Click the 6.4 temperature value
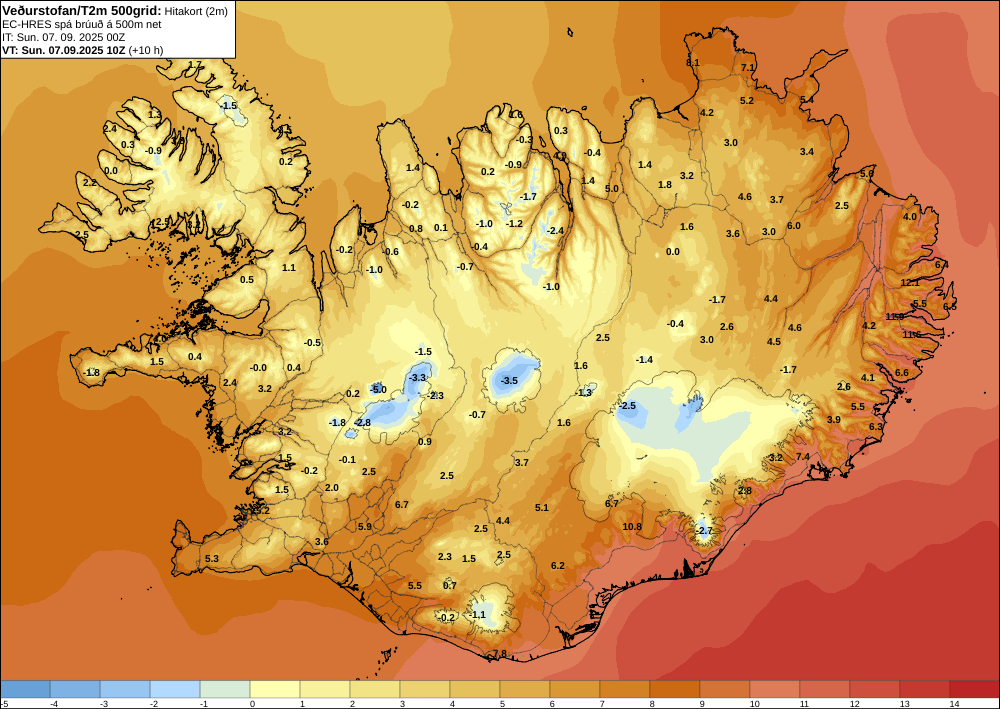The width and height of the screenshot is (1000, 709). tap(941, 264)
